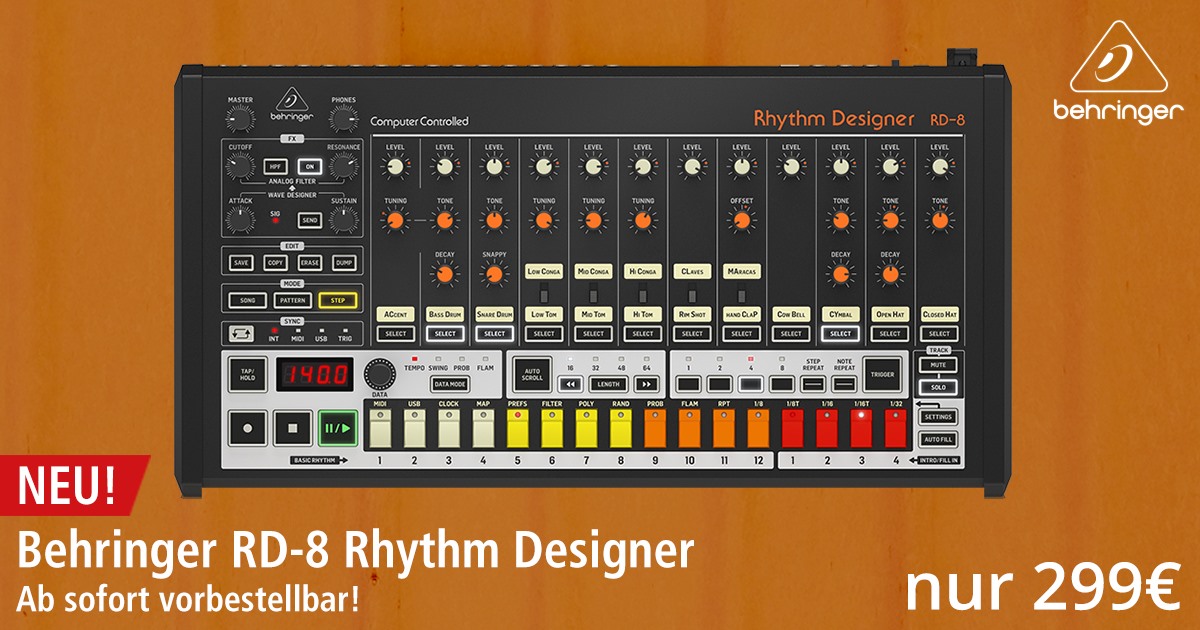Click the Accent LEVEL knob
The height and width of the screenshot is (630, 1200).
point(395,167)
